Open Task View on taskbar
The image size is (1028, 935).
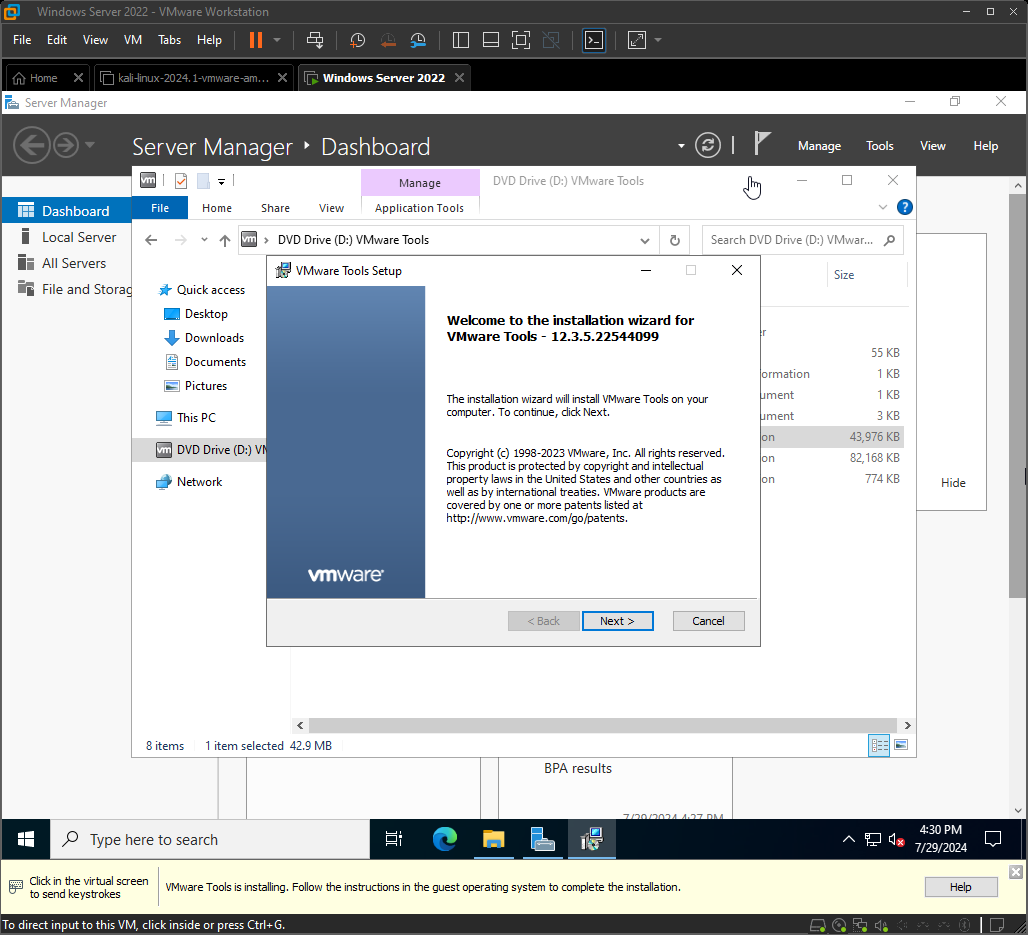tap(393, 839)
